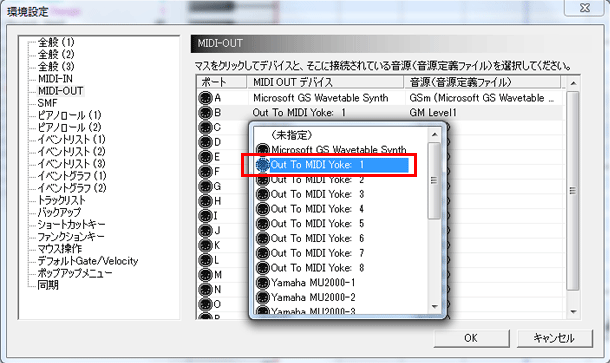Click ポート column header
Image resolution: width=610 pixels, height=363 pixels.
[221, 82]
